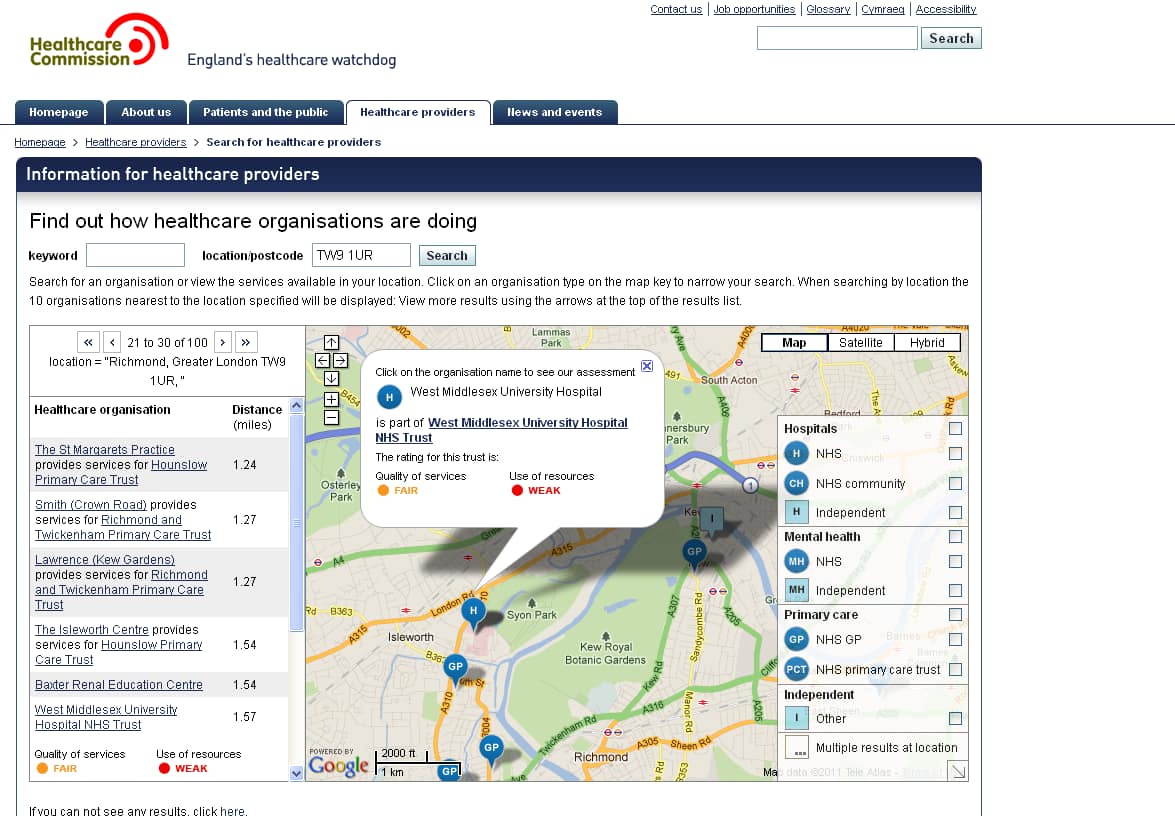The height and width of the screenshot is (816, 1175).
Task: Pan the map up with arrow
Action: click(x=331, y=343)
